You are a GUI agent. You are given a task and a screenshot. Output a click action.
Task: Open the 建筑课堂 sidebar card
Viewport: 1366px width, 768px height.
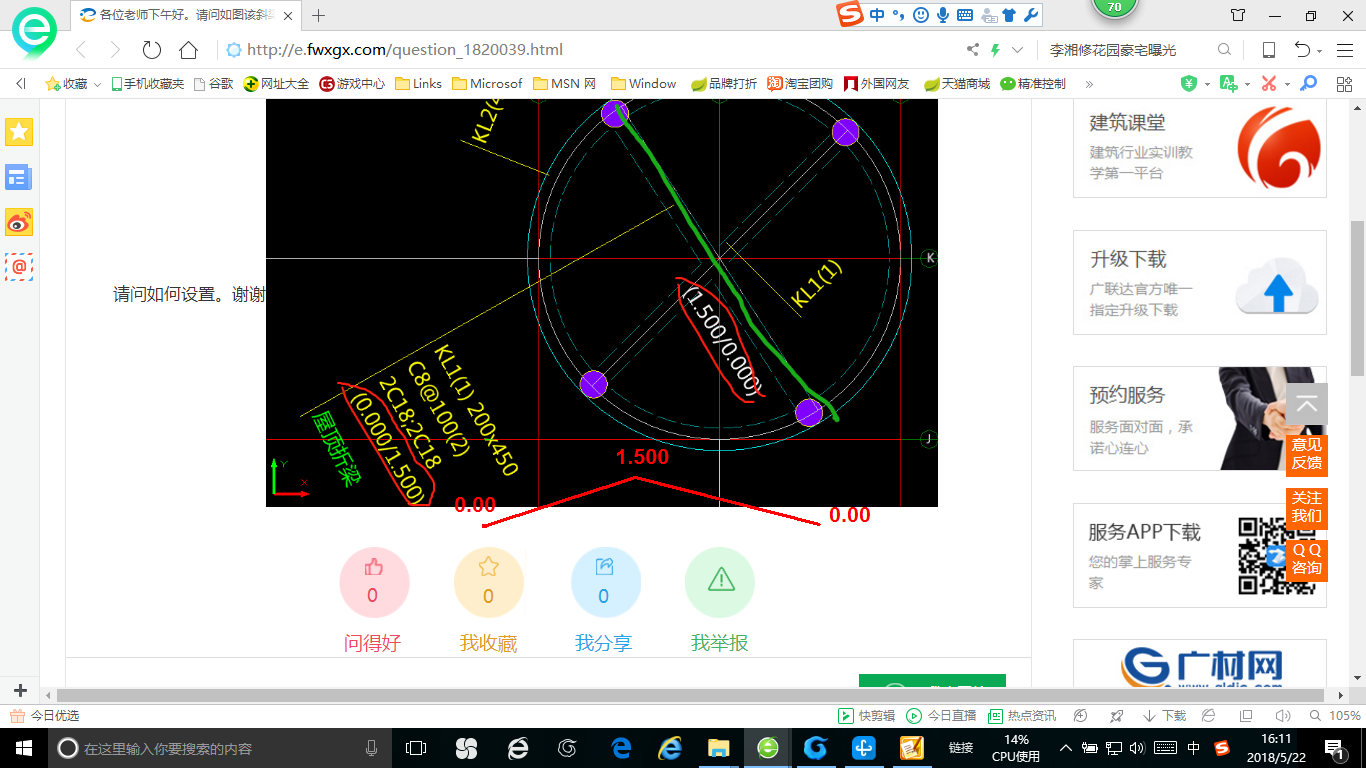tap(1200, 148)
